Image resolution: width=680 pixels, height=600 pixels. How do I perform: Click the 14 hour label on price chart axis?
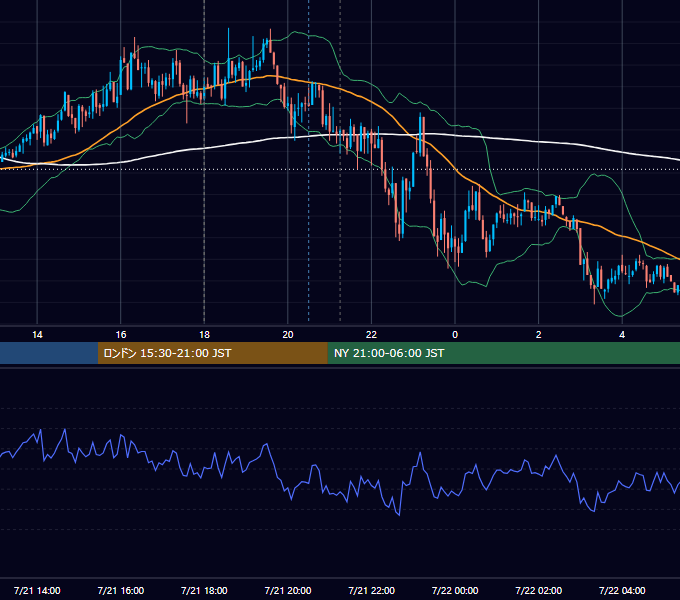[x=37, y=335]
